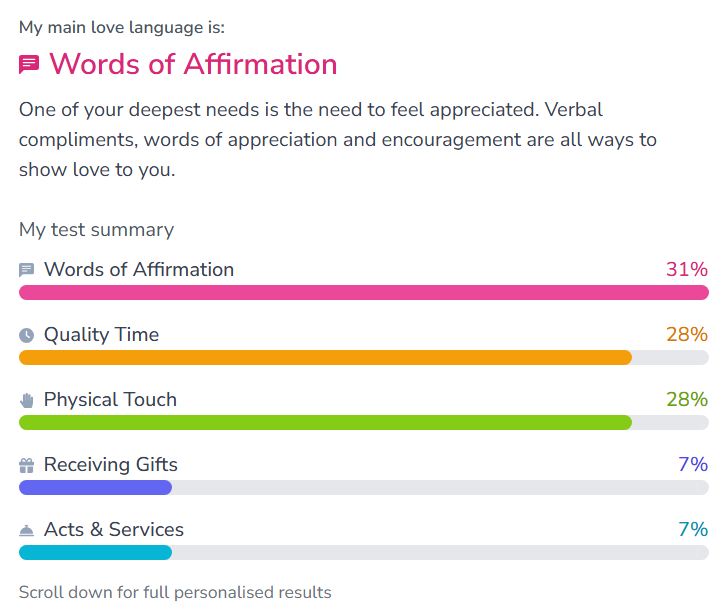
Task: Click the Quality Time clock icon
Action: coord(27,335)
